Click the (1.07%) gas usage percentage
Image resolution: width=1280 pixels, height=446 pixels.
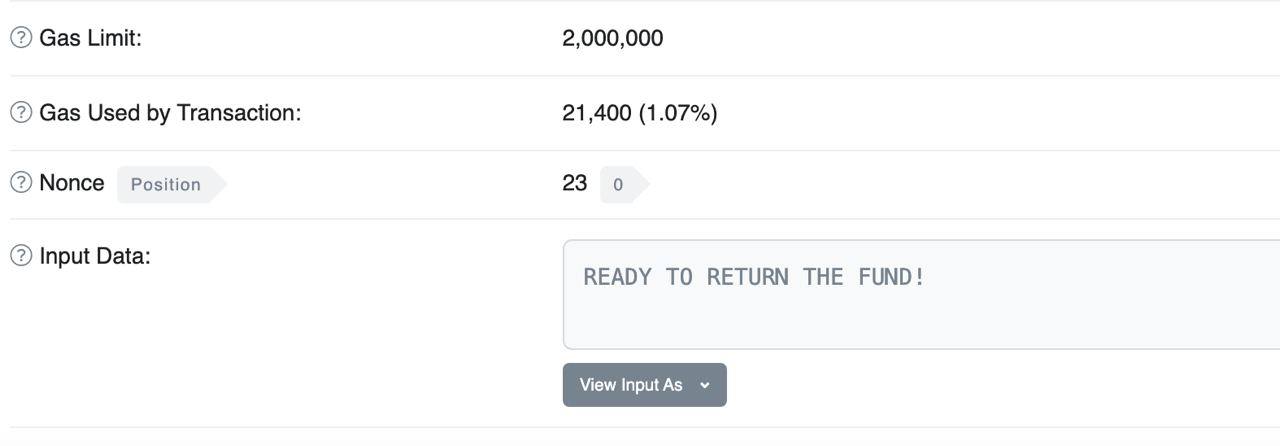click(x=678, y=113)
